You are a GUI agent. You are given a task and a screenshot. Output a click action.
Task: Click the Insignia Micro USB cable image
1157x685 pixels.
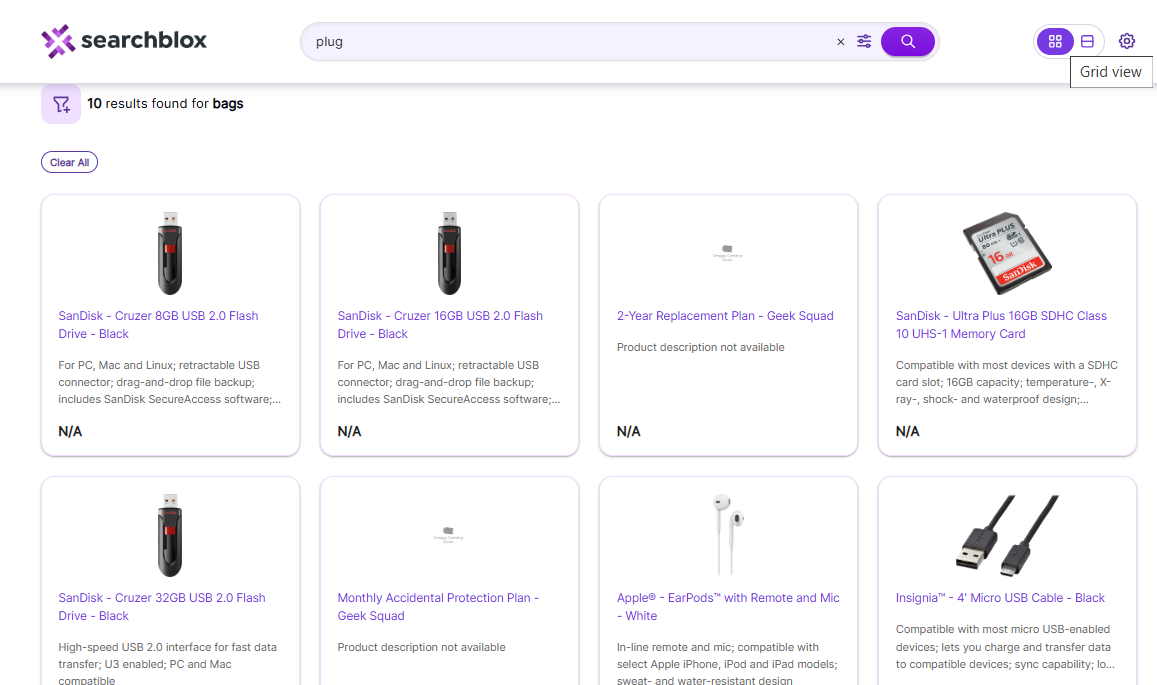tap(1007, 535)
